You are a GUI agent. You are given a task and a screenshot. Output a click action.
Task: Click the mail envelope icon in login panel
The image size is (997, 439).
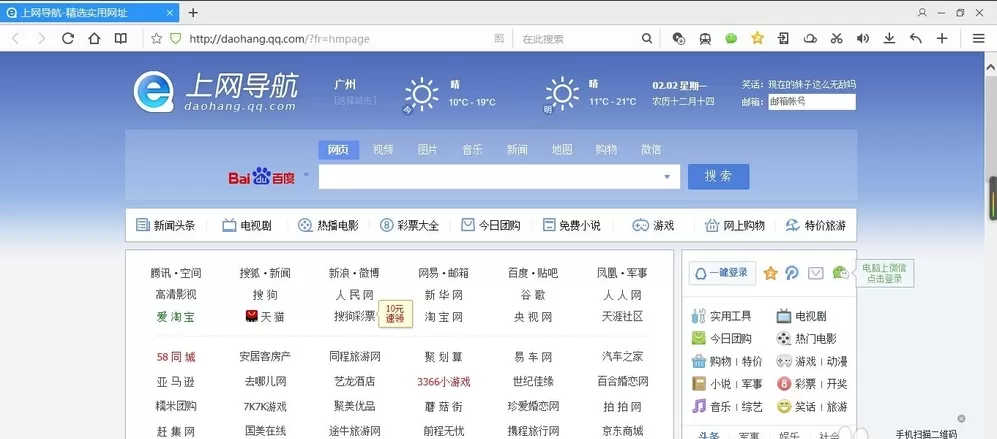click(x=816, y=273)
